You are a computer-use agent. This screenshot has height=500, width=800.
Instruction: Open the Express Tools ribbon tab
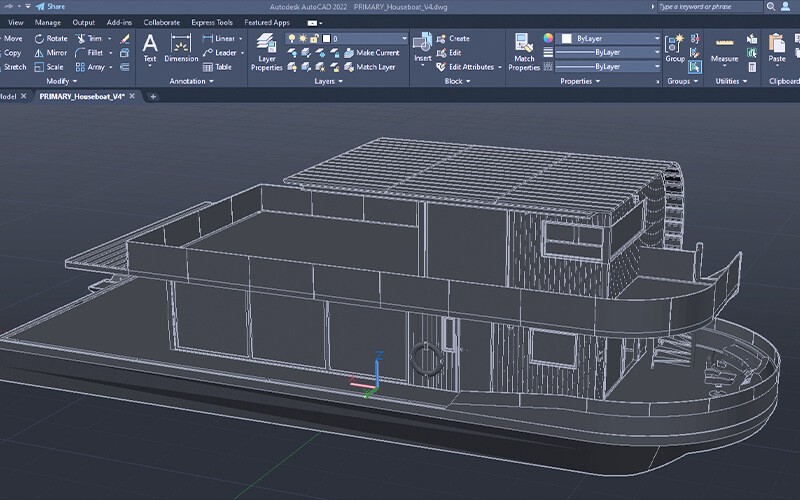point(210,22)
